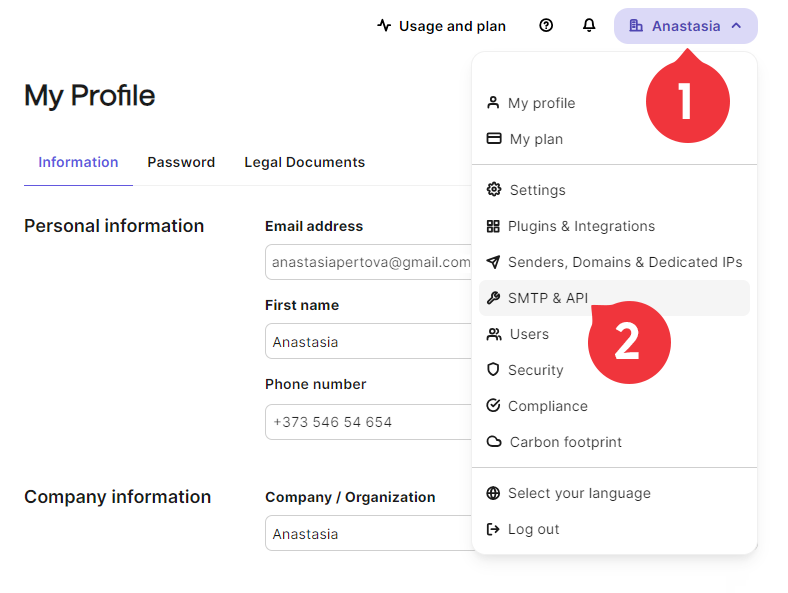Switch to the Password tab

(181, 162)
